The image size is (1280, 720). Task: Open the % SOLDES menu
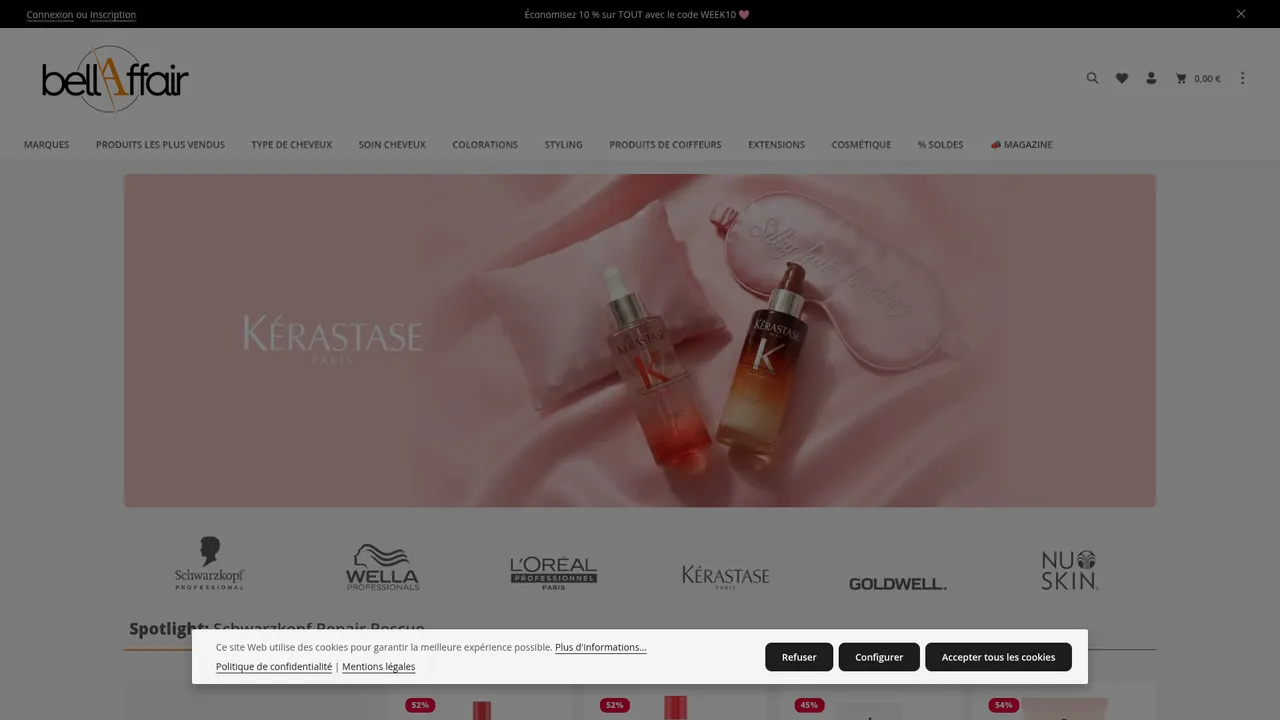(941, 145)
